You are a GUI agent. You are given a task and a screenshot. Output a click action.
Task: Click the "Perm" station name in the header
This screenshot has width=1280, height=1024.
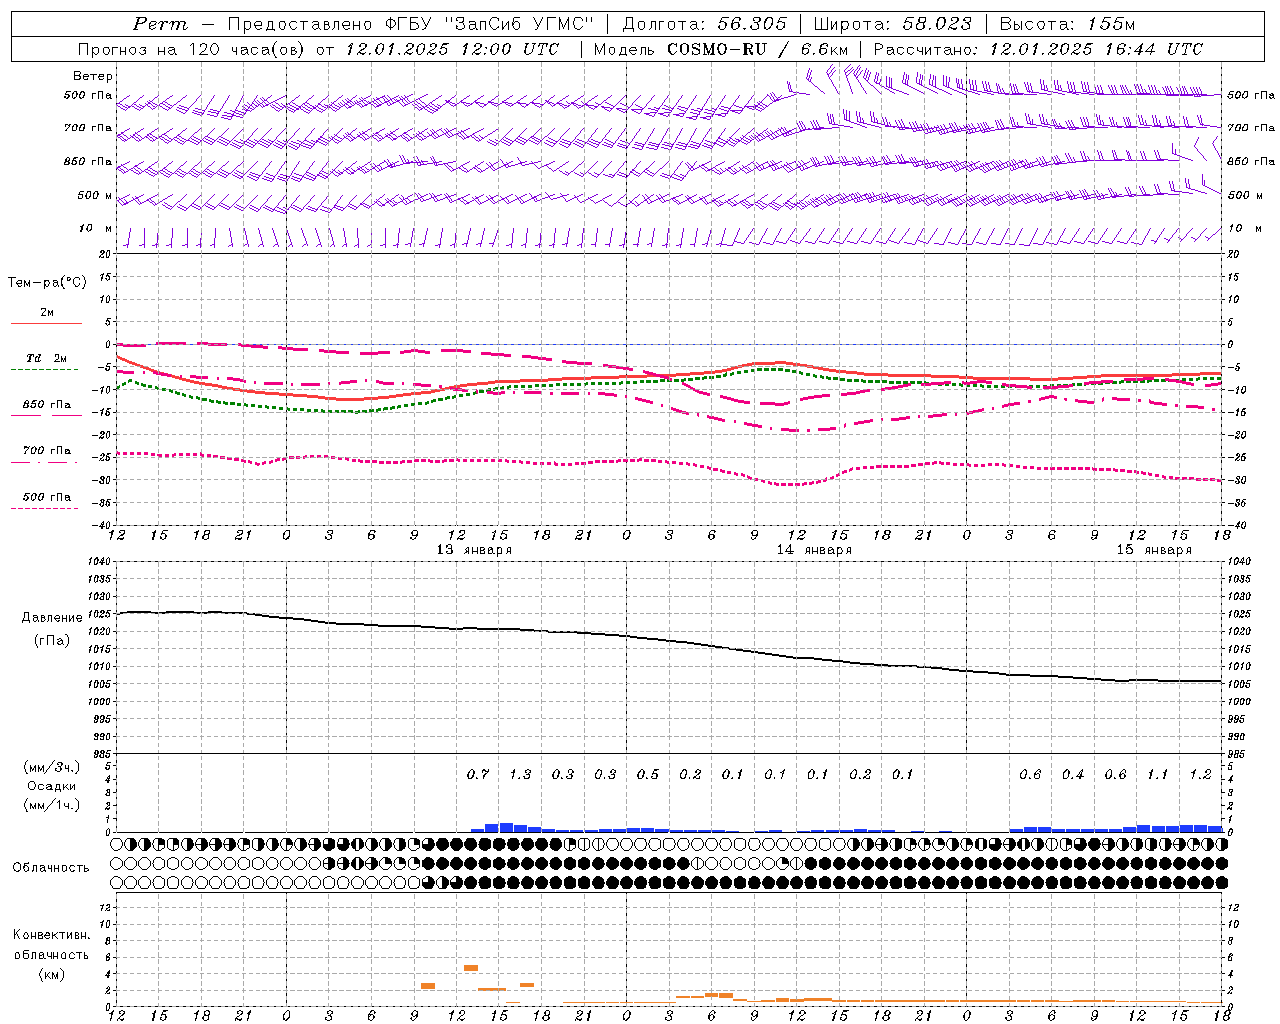(x=160, y=24)
